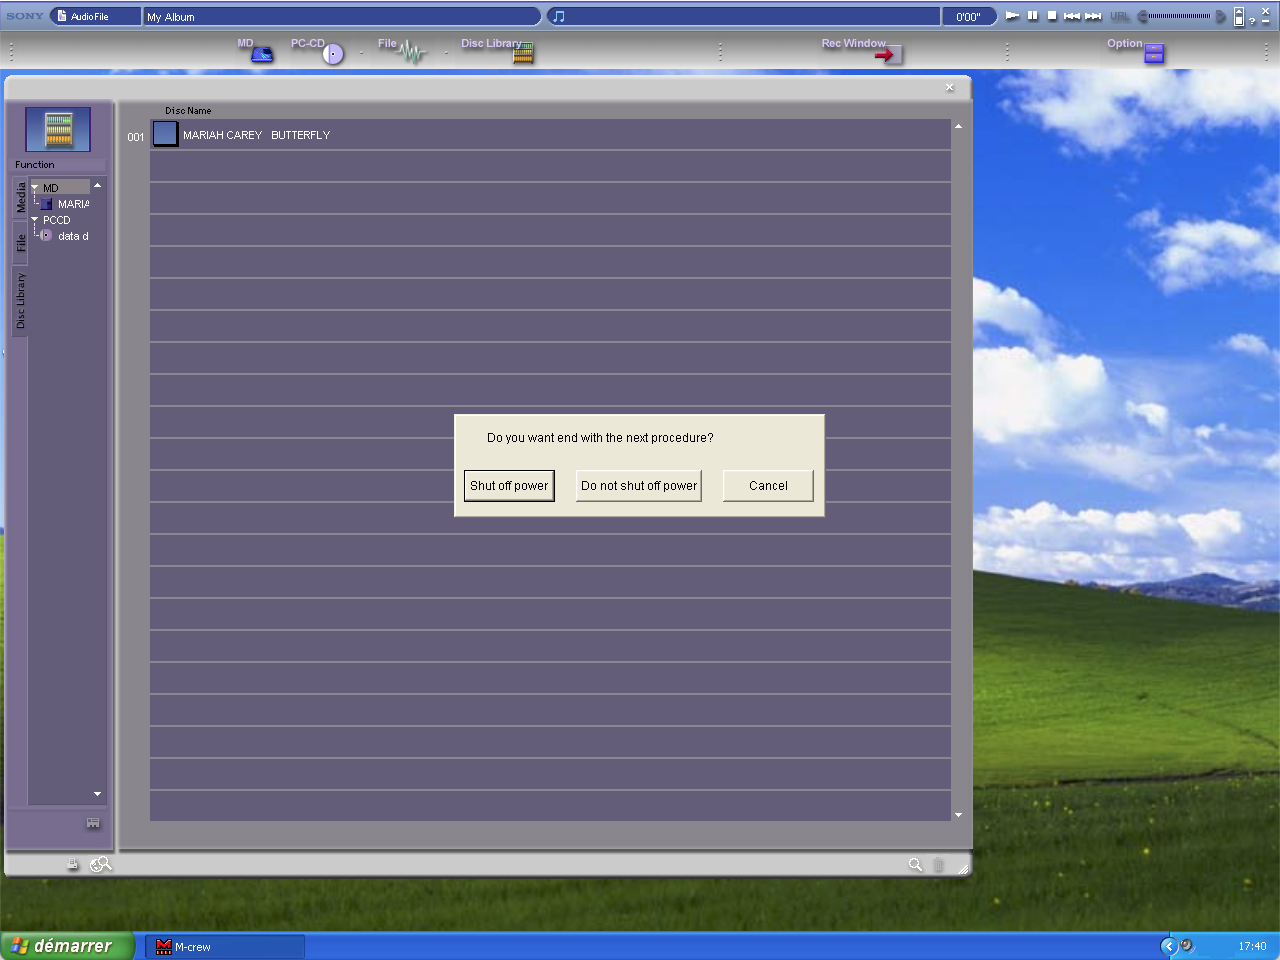Image resolution: width=1280 pixels, height=960 pixels.
Task: Open the Rec Window
Action: coord(888,54)
